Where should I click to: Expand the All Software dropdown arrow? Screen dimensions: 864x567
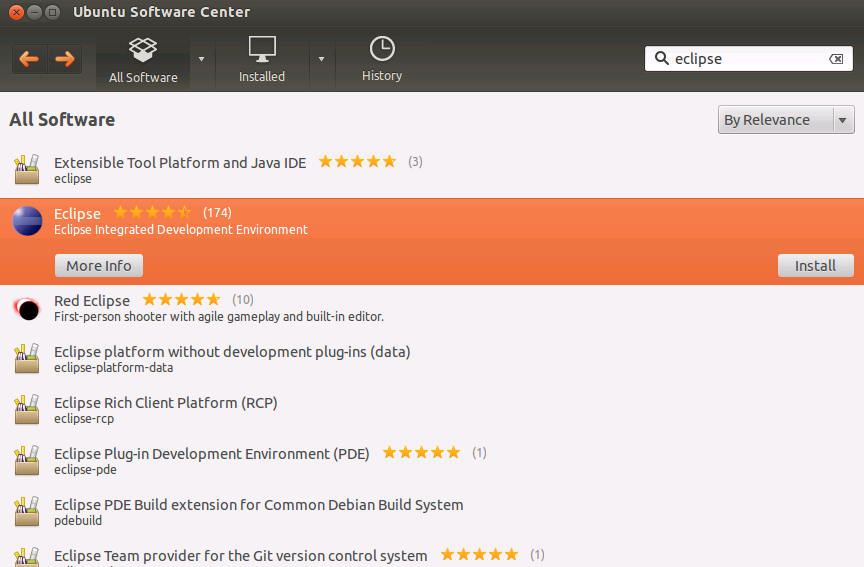[202, 59]
